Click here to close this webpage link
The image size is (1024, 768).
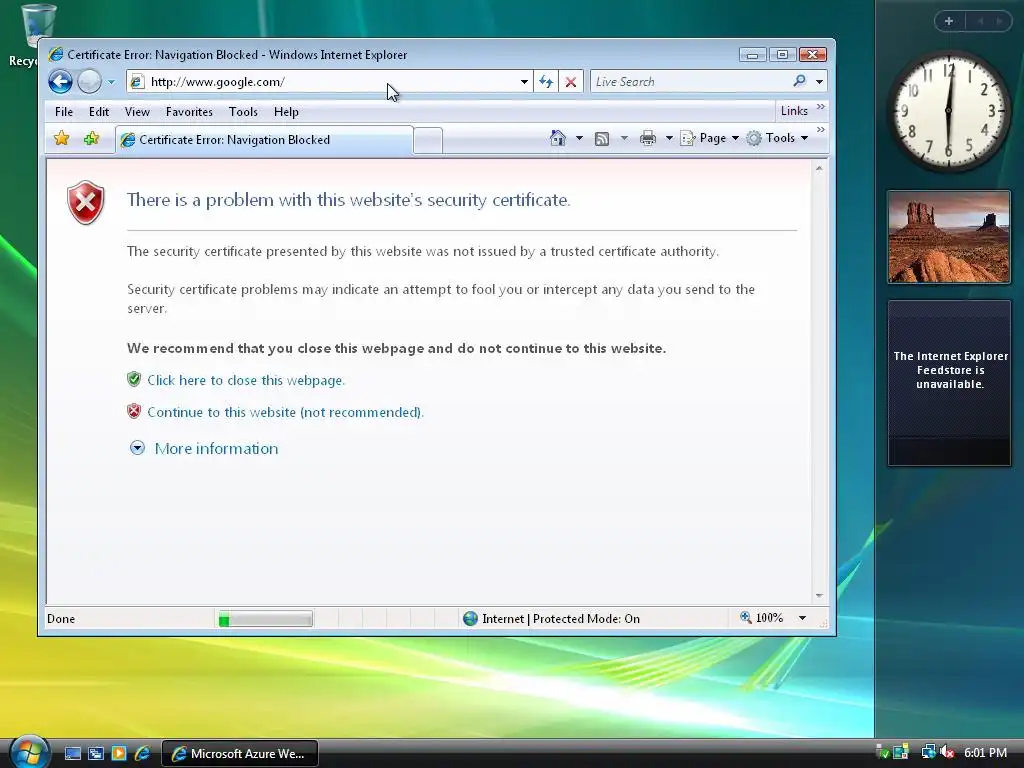click(x=246, y=380)
